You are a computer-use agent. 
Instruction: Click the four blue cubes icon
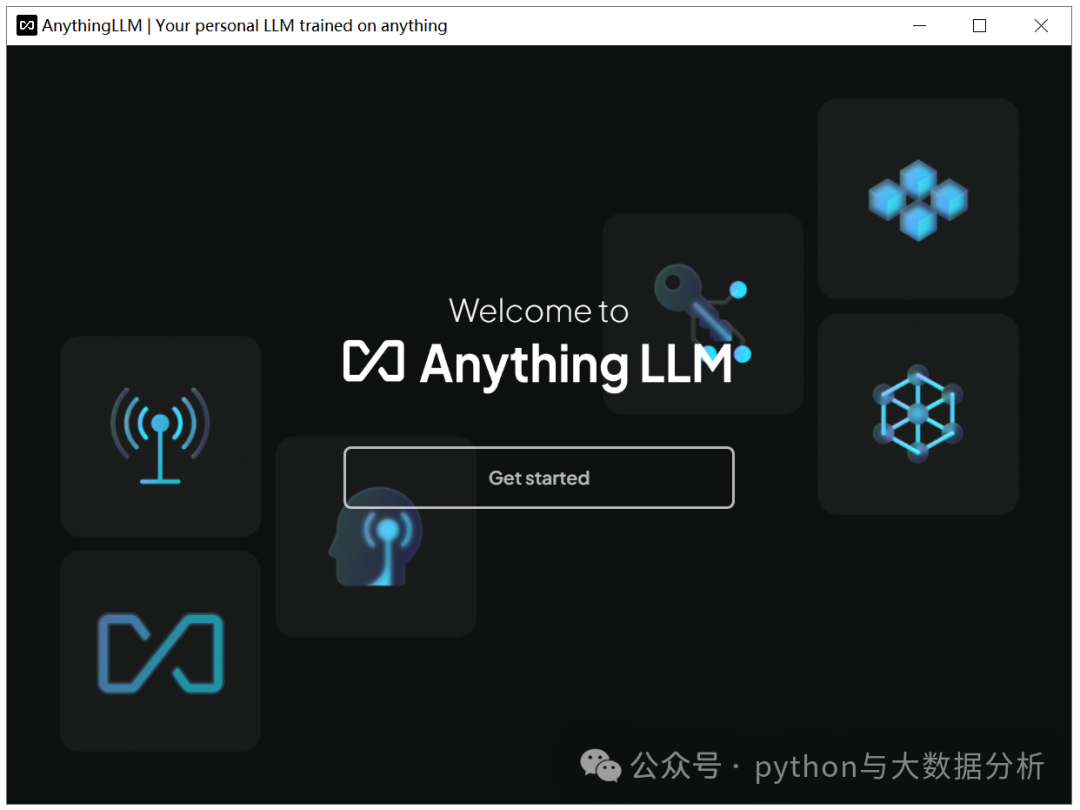click(x=918, y=200)
